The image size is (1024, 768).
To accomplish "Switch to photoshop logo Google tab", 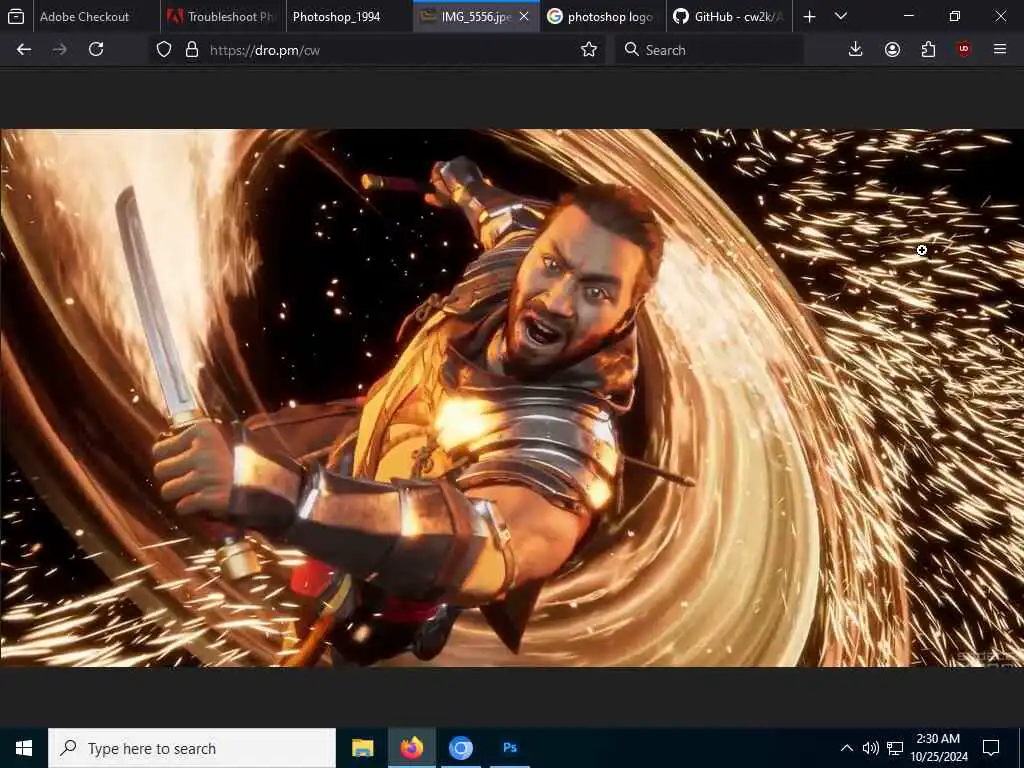I will (603, 16).
